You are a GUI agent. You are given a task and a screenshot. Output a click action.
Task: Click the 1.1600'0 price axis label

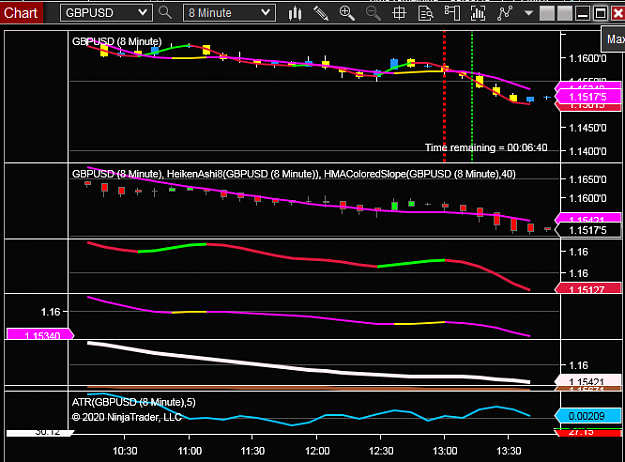(x=588, y=59)
